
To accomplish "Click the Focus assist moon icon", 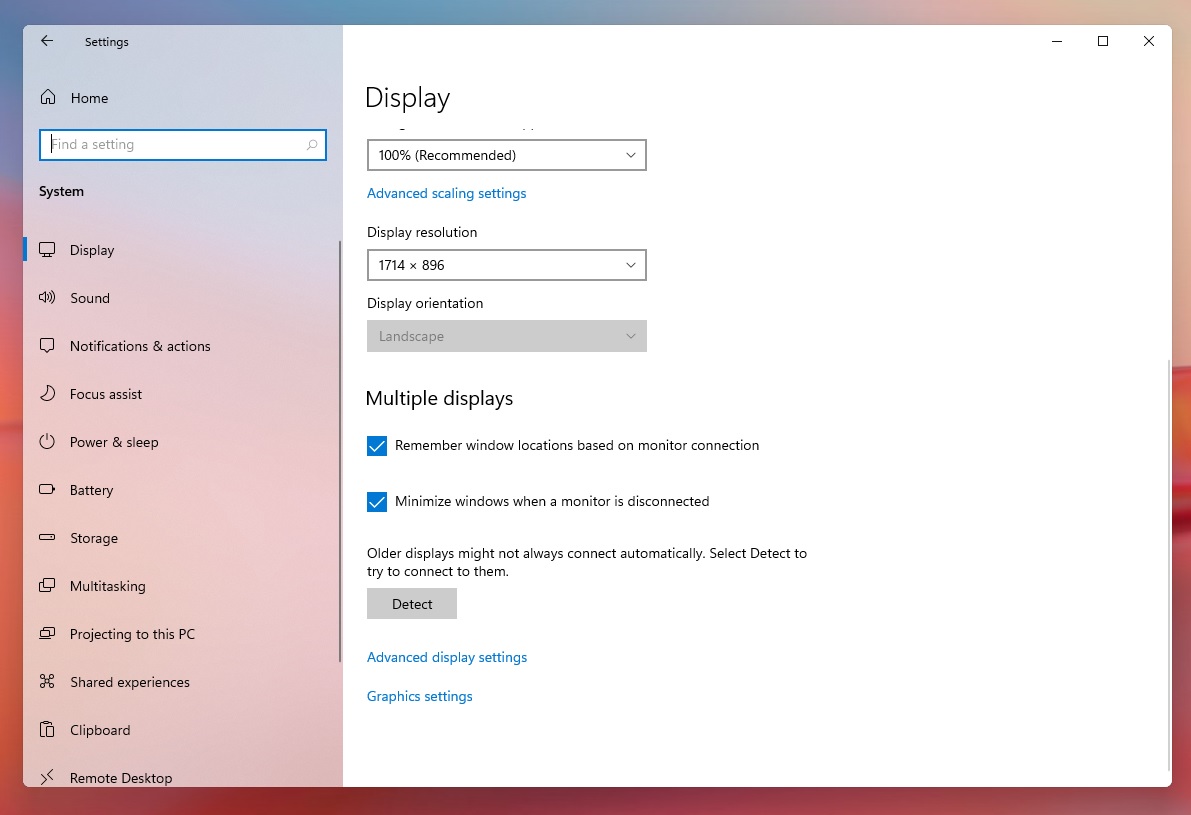I will (x=47, y=394).
